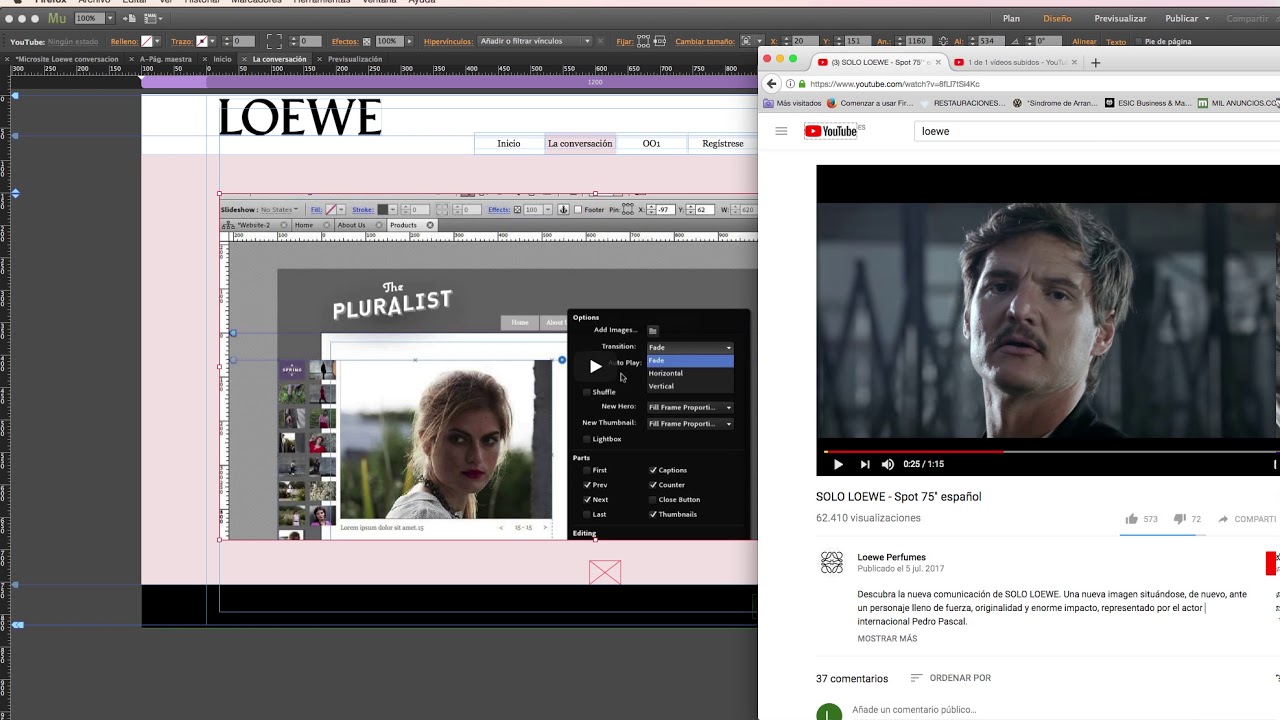Click the Loewe Perfumes channel avatar

[832, 563]
